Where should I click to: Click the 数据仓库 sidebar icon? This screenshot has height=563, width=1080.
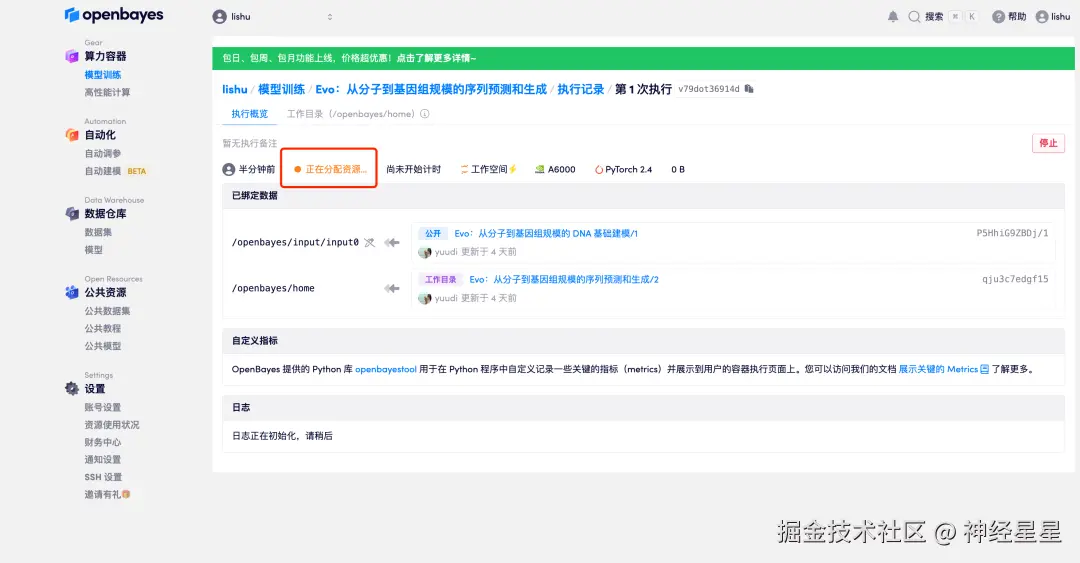tap(72, 214)
